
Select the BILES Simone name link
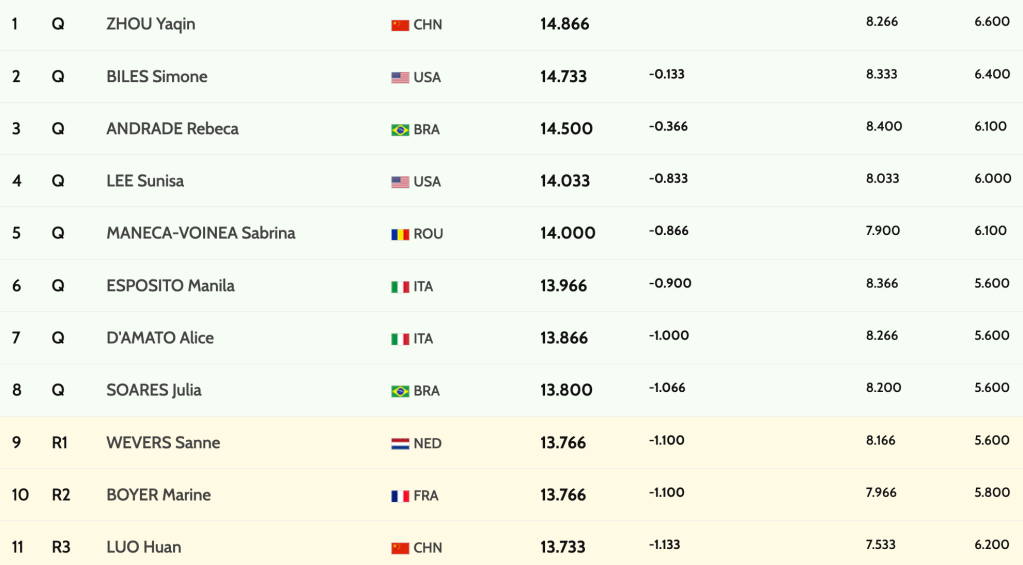click(157, 76)
